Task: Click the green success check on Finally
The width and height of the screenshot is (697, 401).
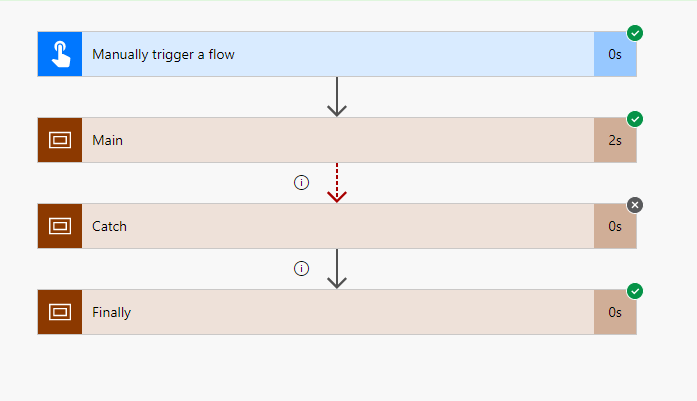Action: point(635,291)
